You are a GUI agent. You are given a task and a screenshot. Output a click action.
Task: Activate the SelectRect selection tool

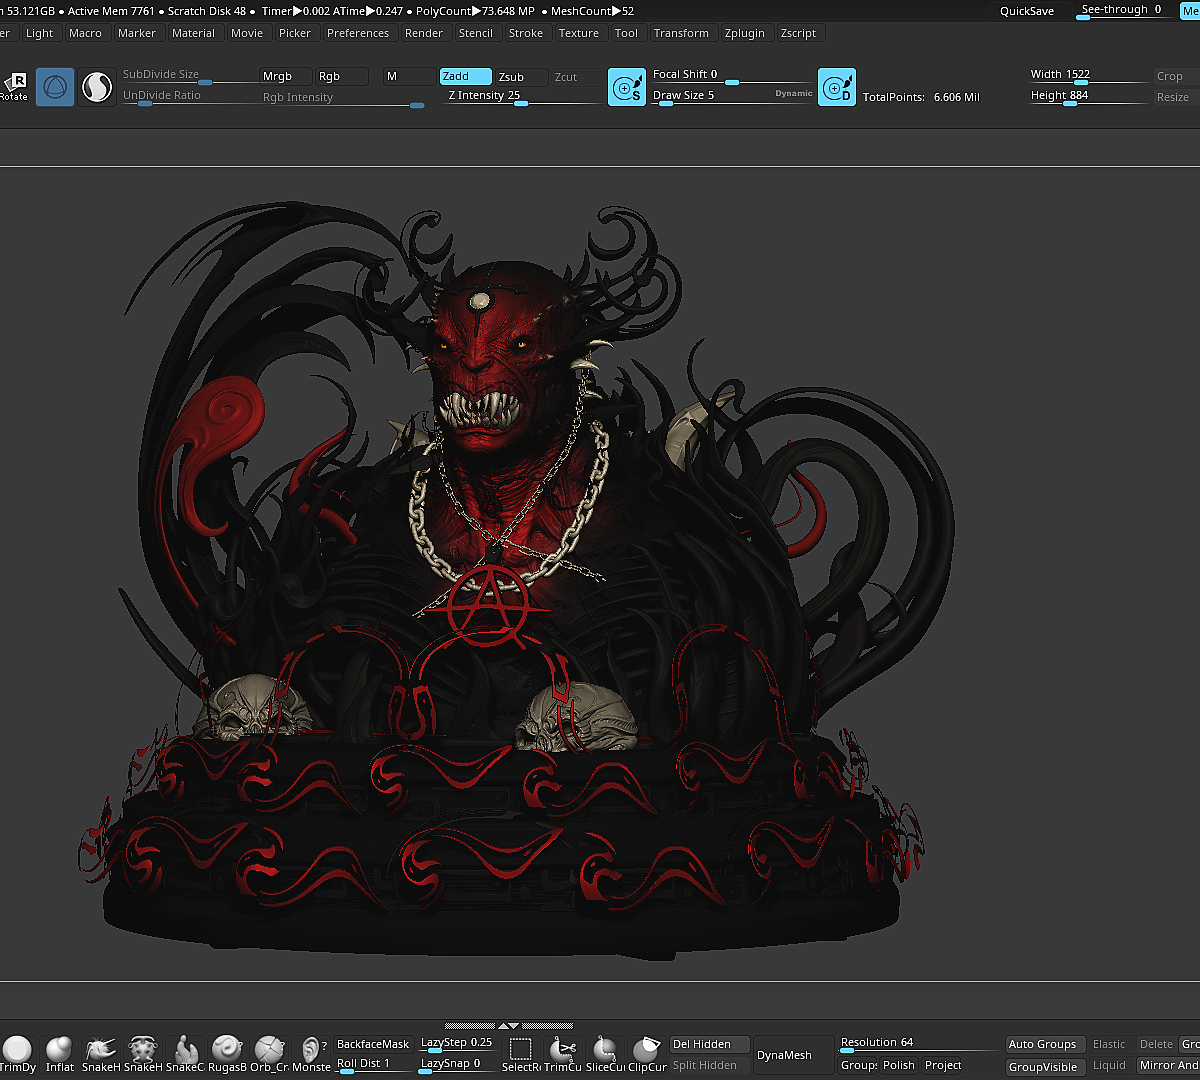click(x=521, y=1054)
